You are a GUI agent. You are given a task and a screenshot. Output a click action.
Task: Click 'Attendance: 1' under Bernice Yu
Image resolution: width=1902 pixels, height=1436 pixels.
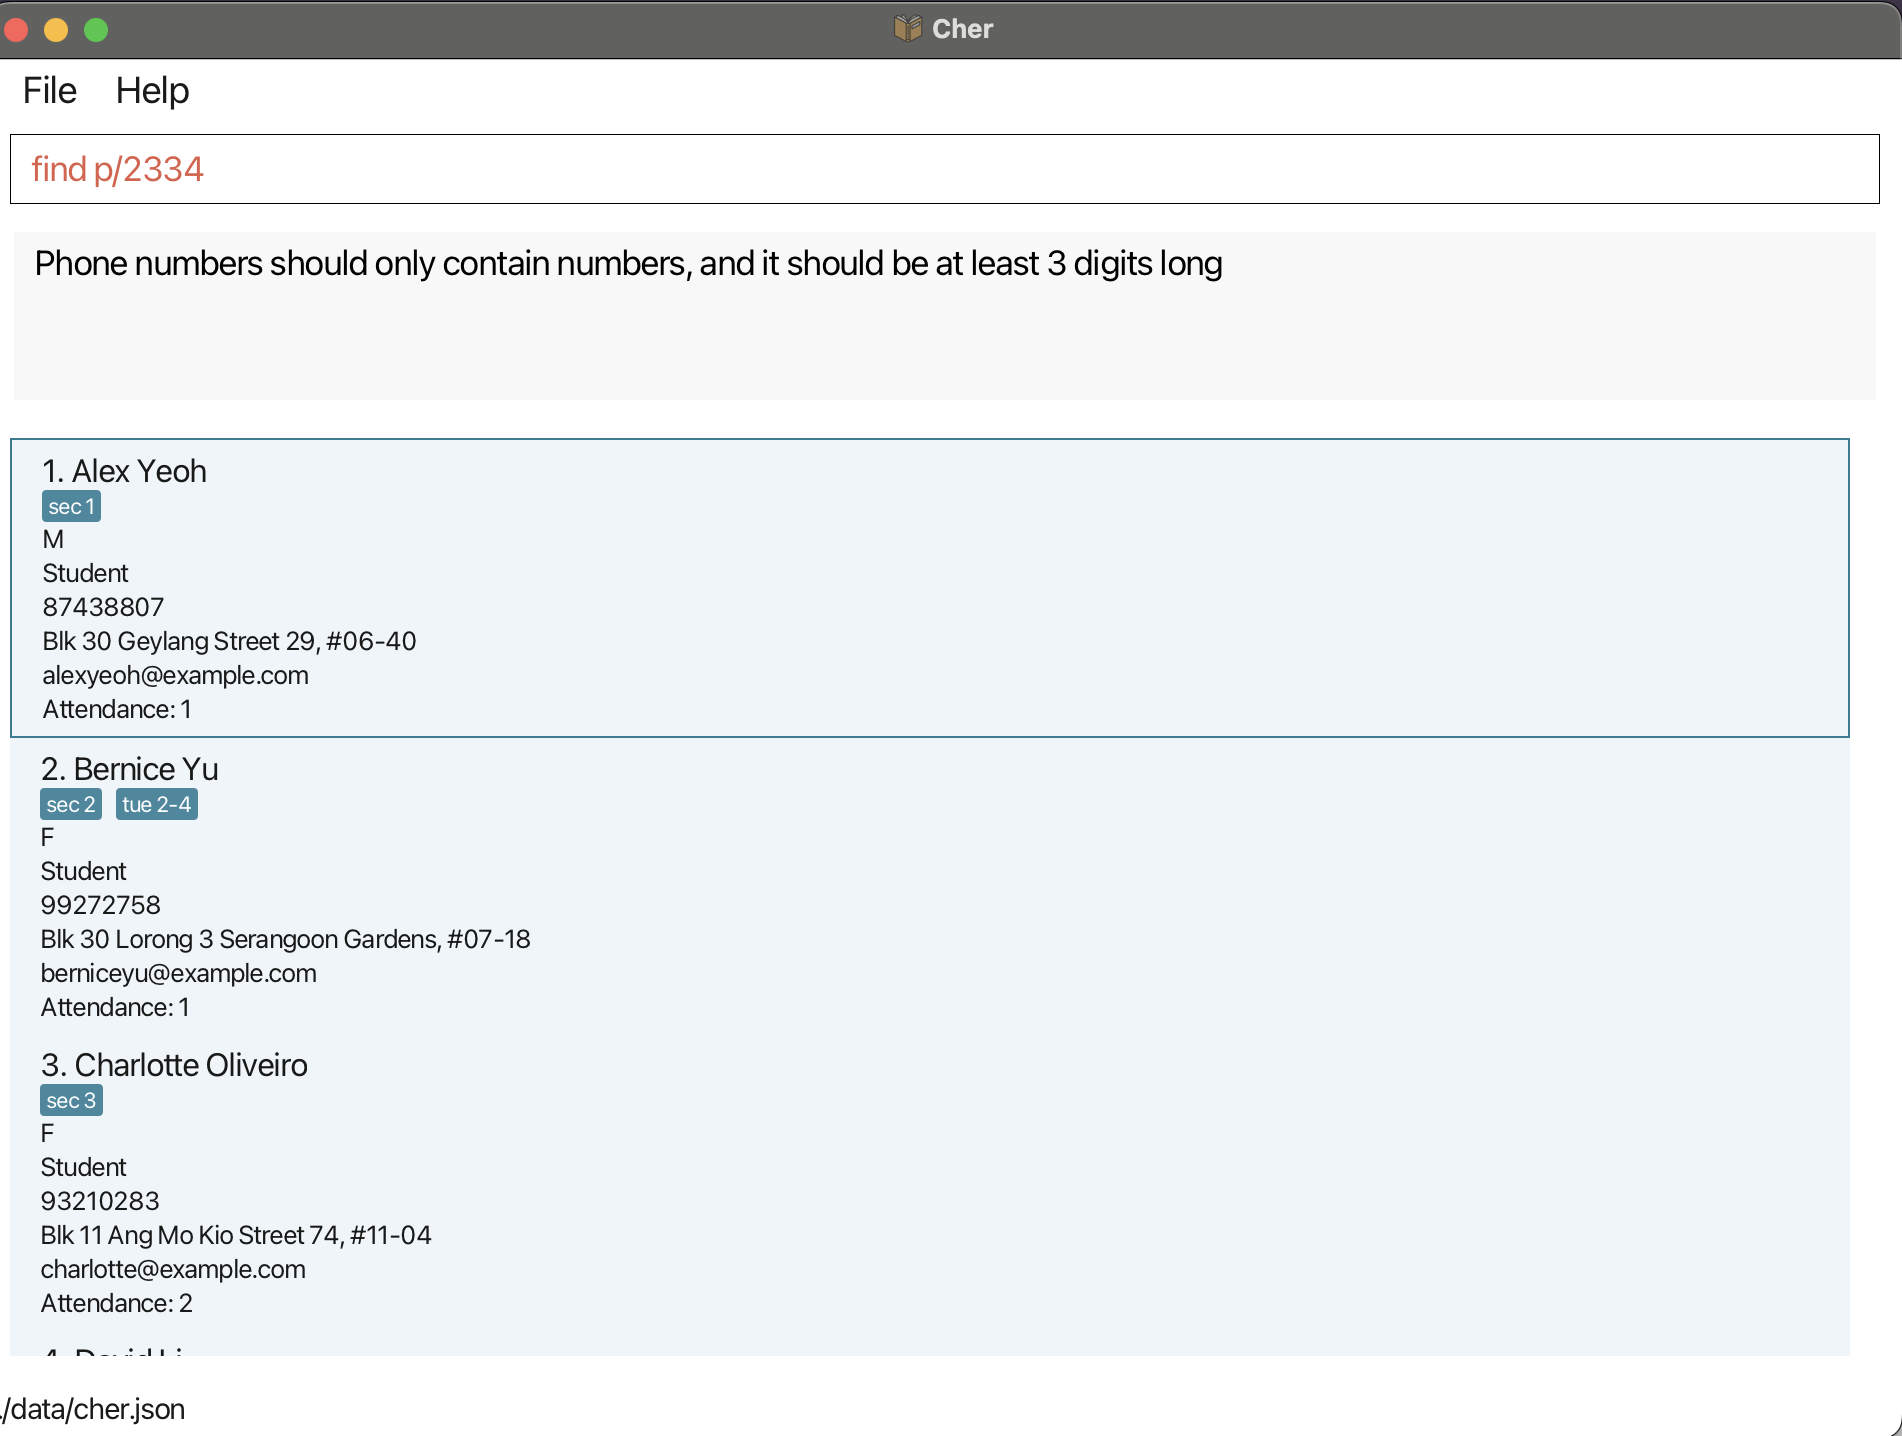(115, 1007)
